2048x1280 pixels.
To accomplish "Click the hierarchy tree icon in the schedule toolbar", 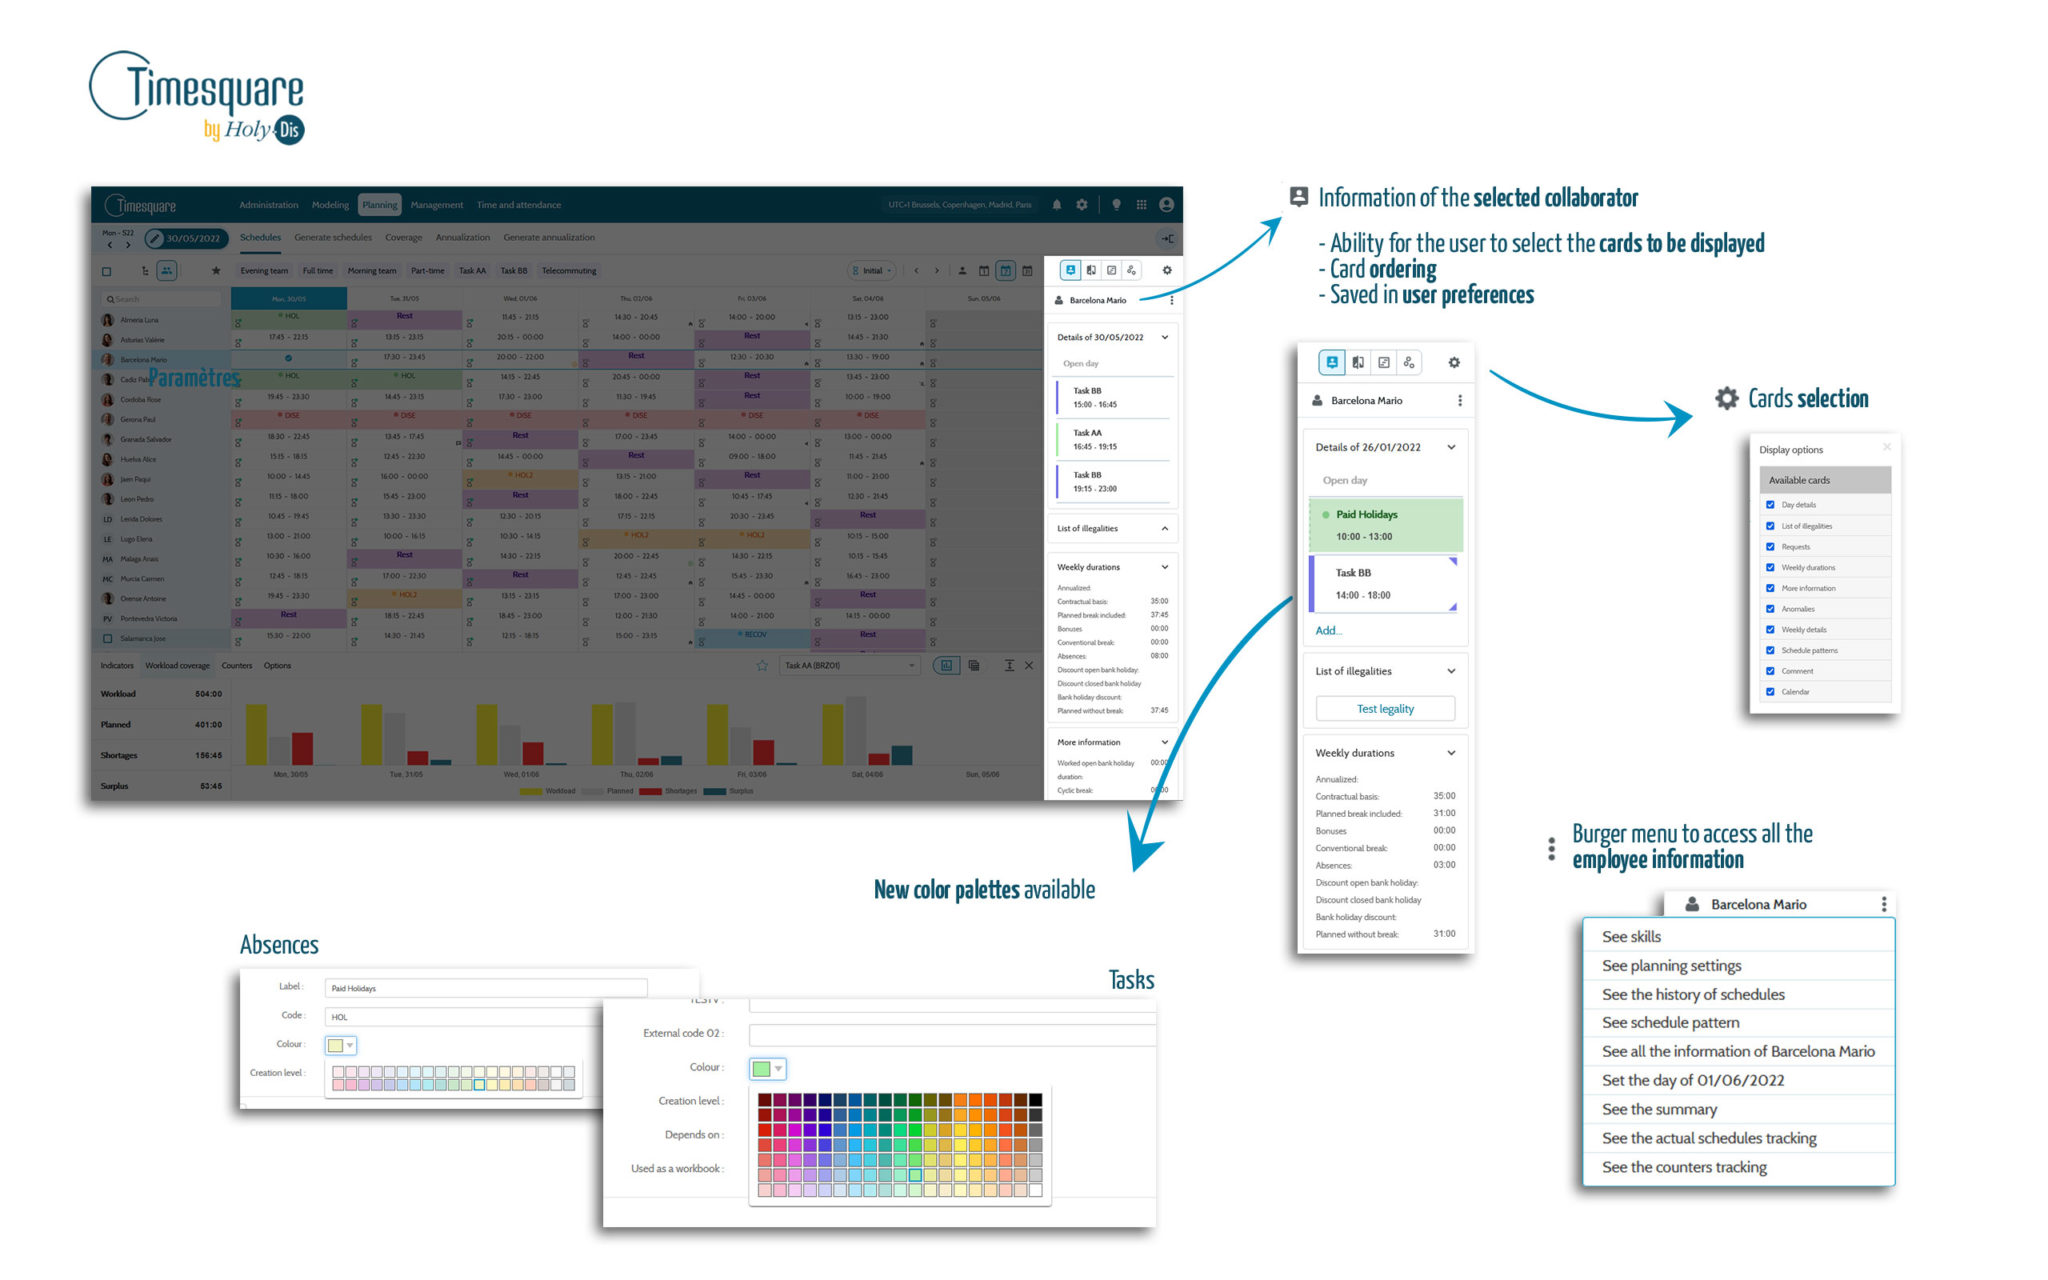I will click(x=145, y=271).
